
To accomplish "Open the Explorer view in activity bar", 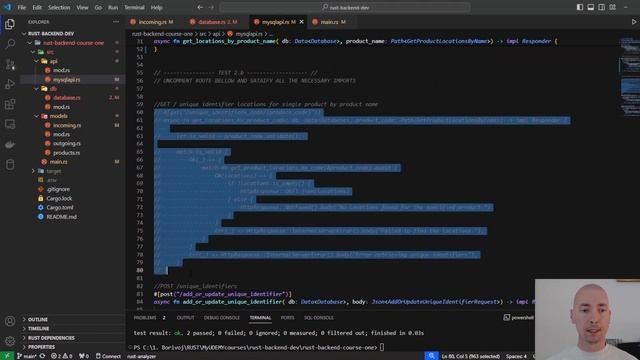I will (10, 24).
